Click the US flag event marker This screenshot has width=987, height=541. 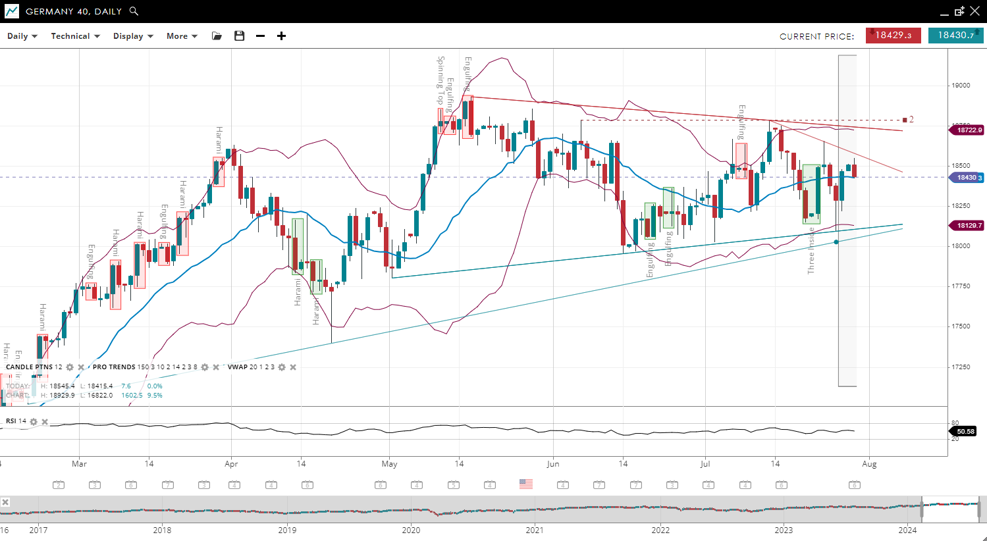(526, 484)
